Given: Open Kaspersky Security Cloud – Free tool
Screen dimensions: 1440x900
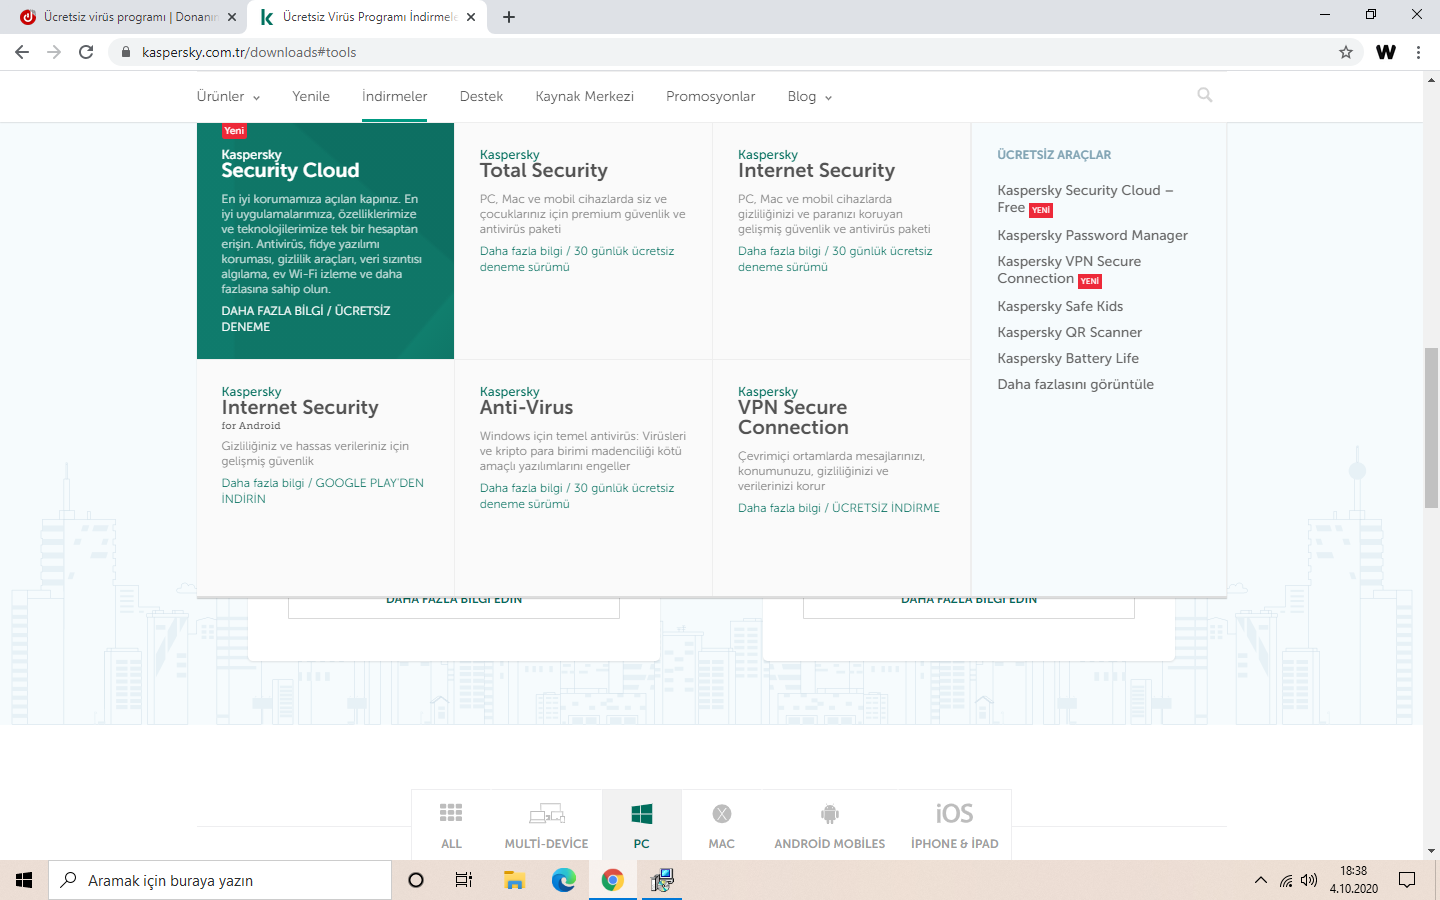Looking at the screenshot, I should pos(1085,199).
